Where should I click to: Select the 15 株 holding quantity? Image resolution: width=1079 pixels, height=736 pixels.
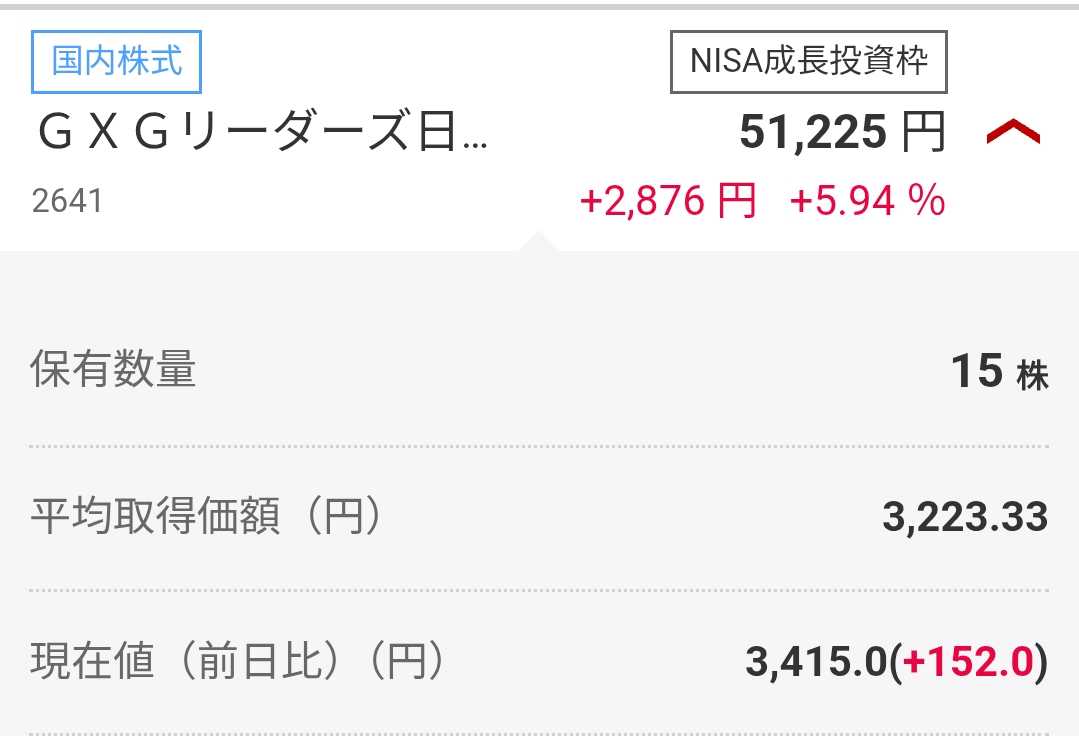[1000, 372]
